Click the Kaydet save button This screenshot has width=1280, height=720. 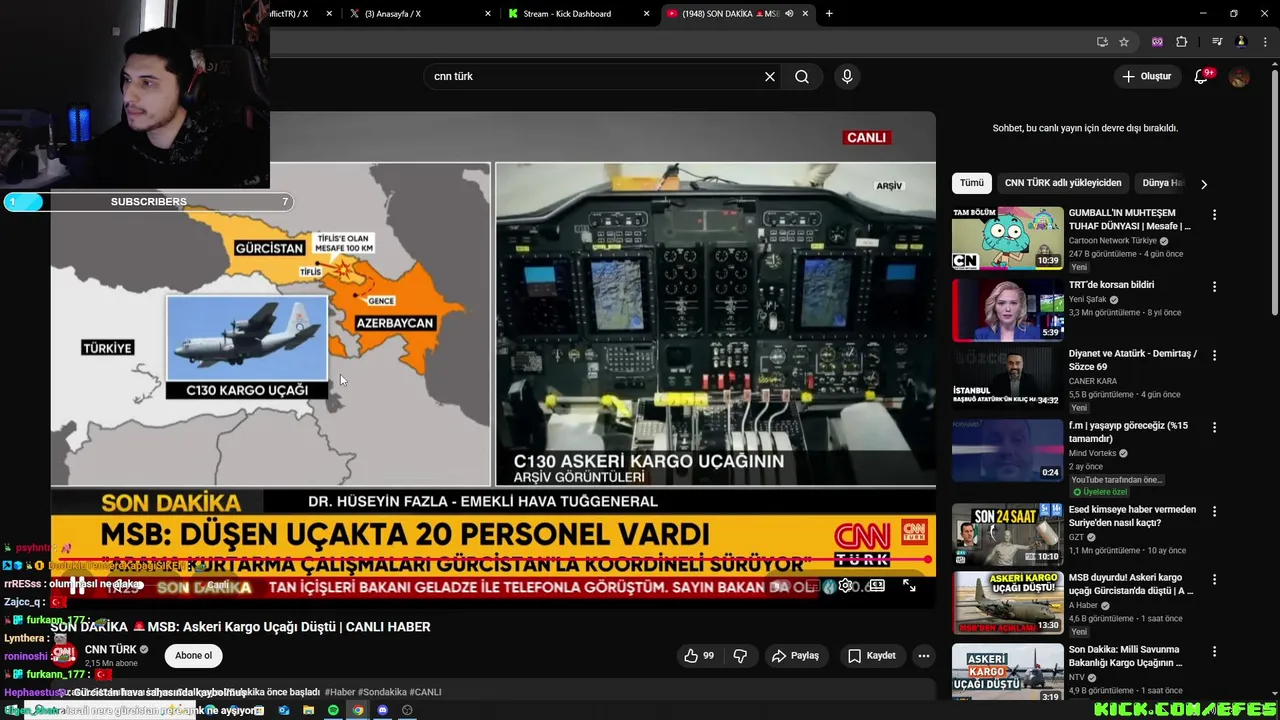[872, 656]
